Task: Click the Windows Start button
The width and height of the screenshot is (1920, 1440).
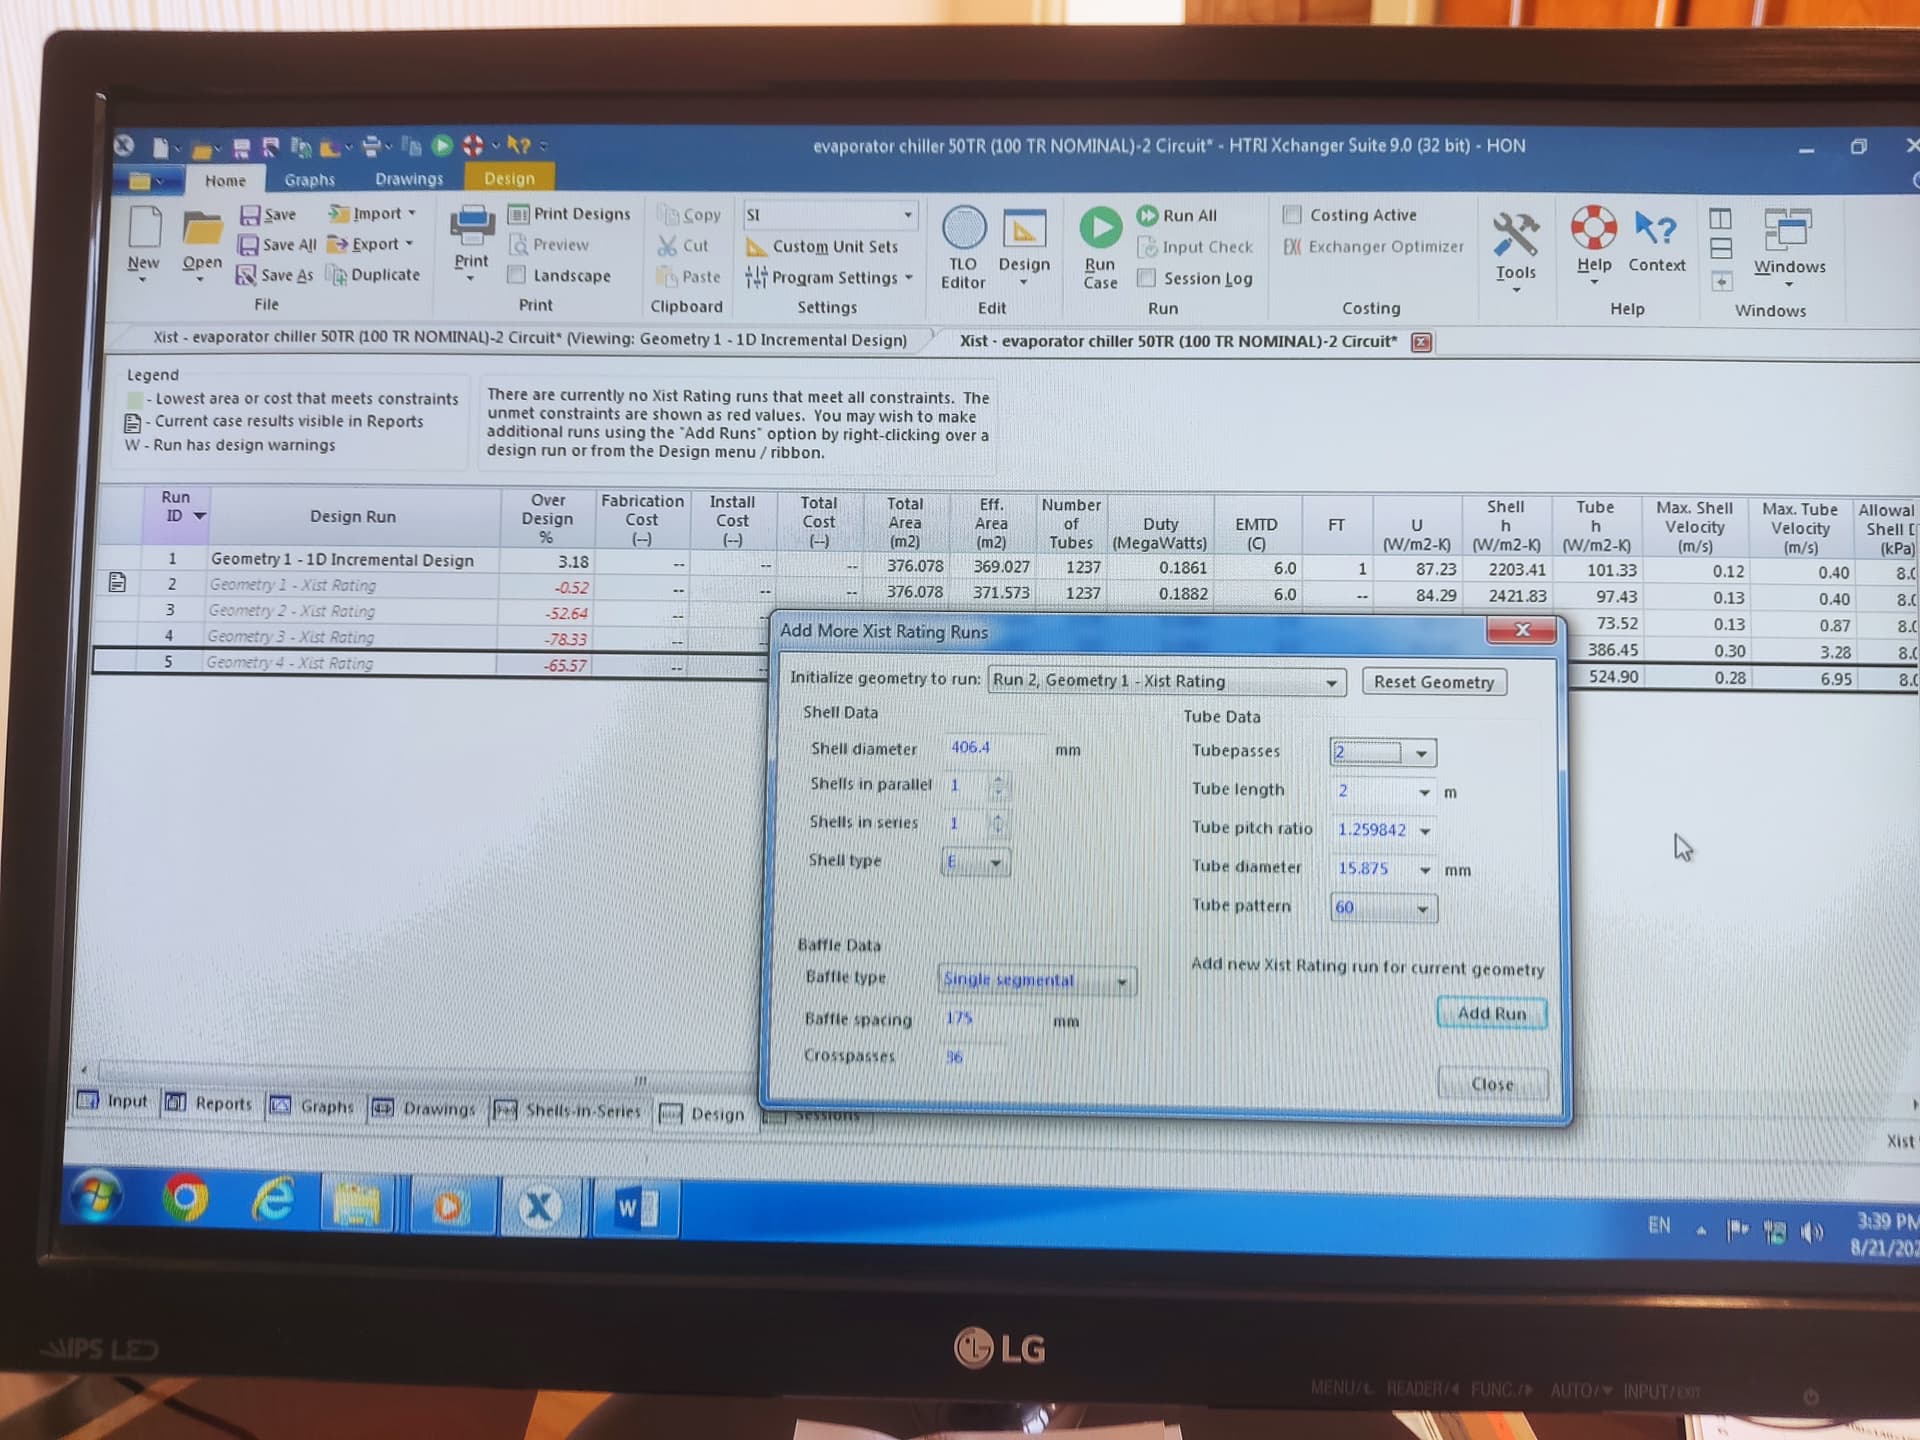Action: 97,1196
